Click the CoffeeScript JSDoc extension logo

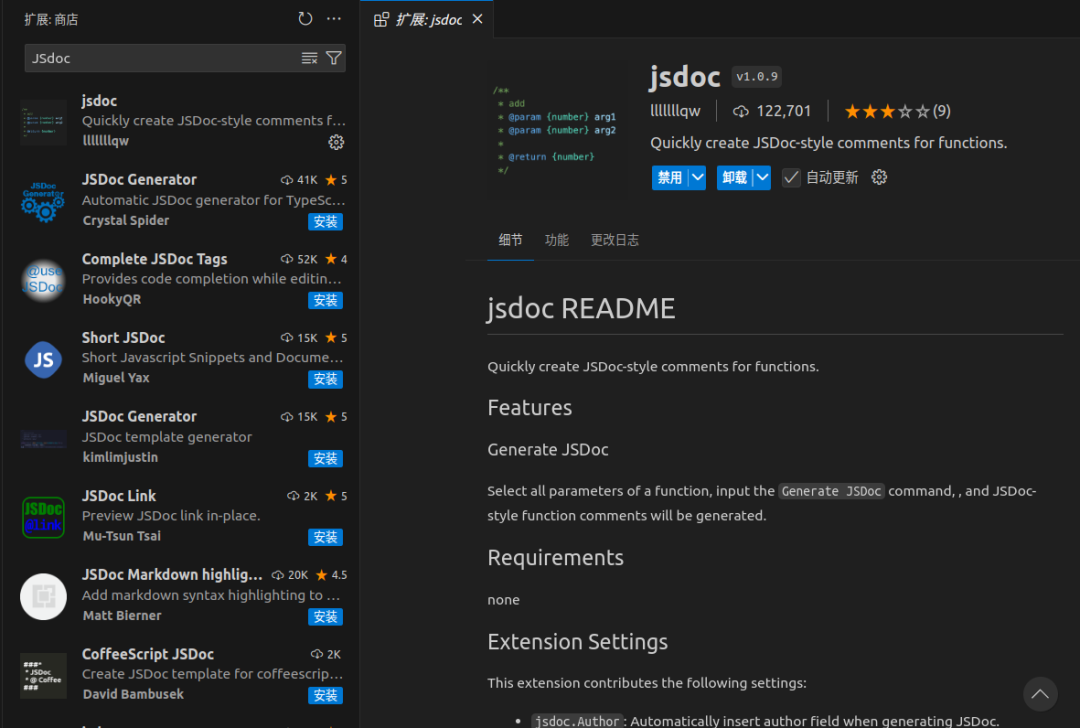click(43, 676)
